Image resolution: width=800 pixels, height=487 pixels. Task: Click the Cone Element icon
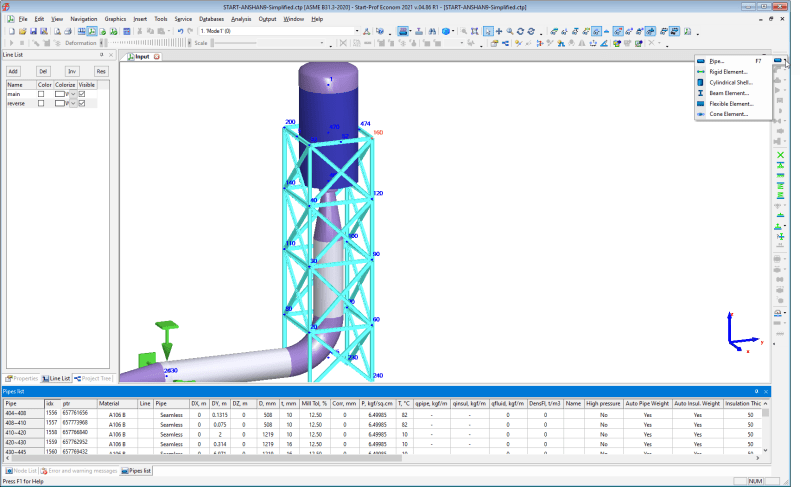tap(701, 114)
